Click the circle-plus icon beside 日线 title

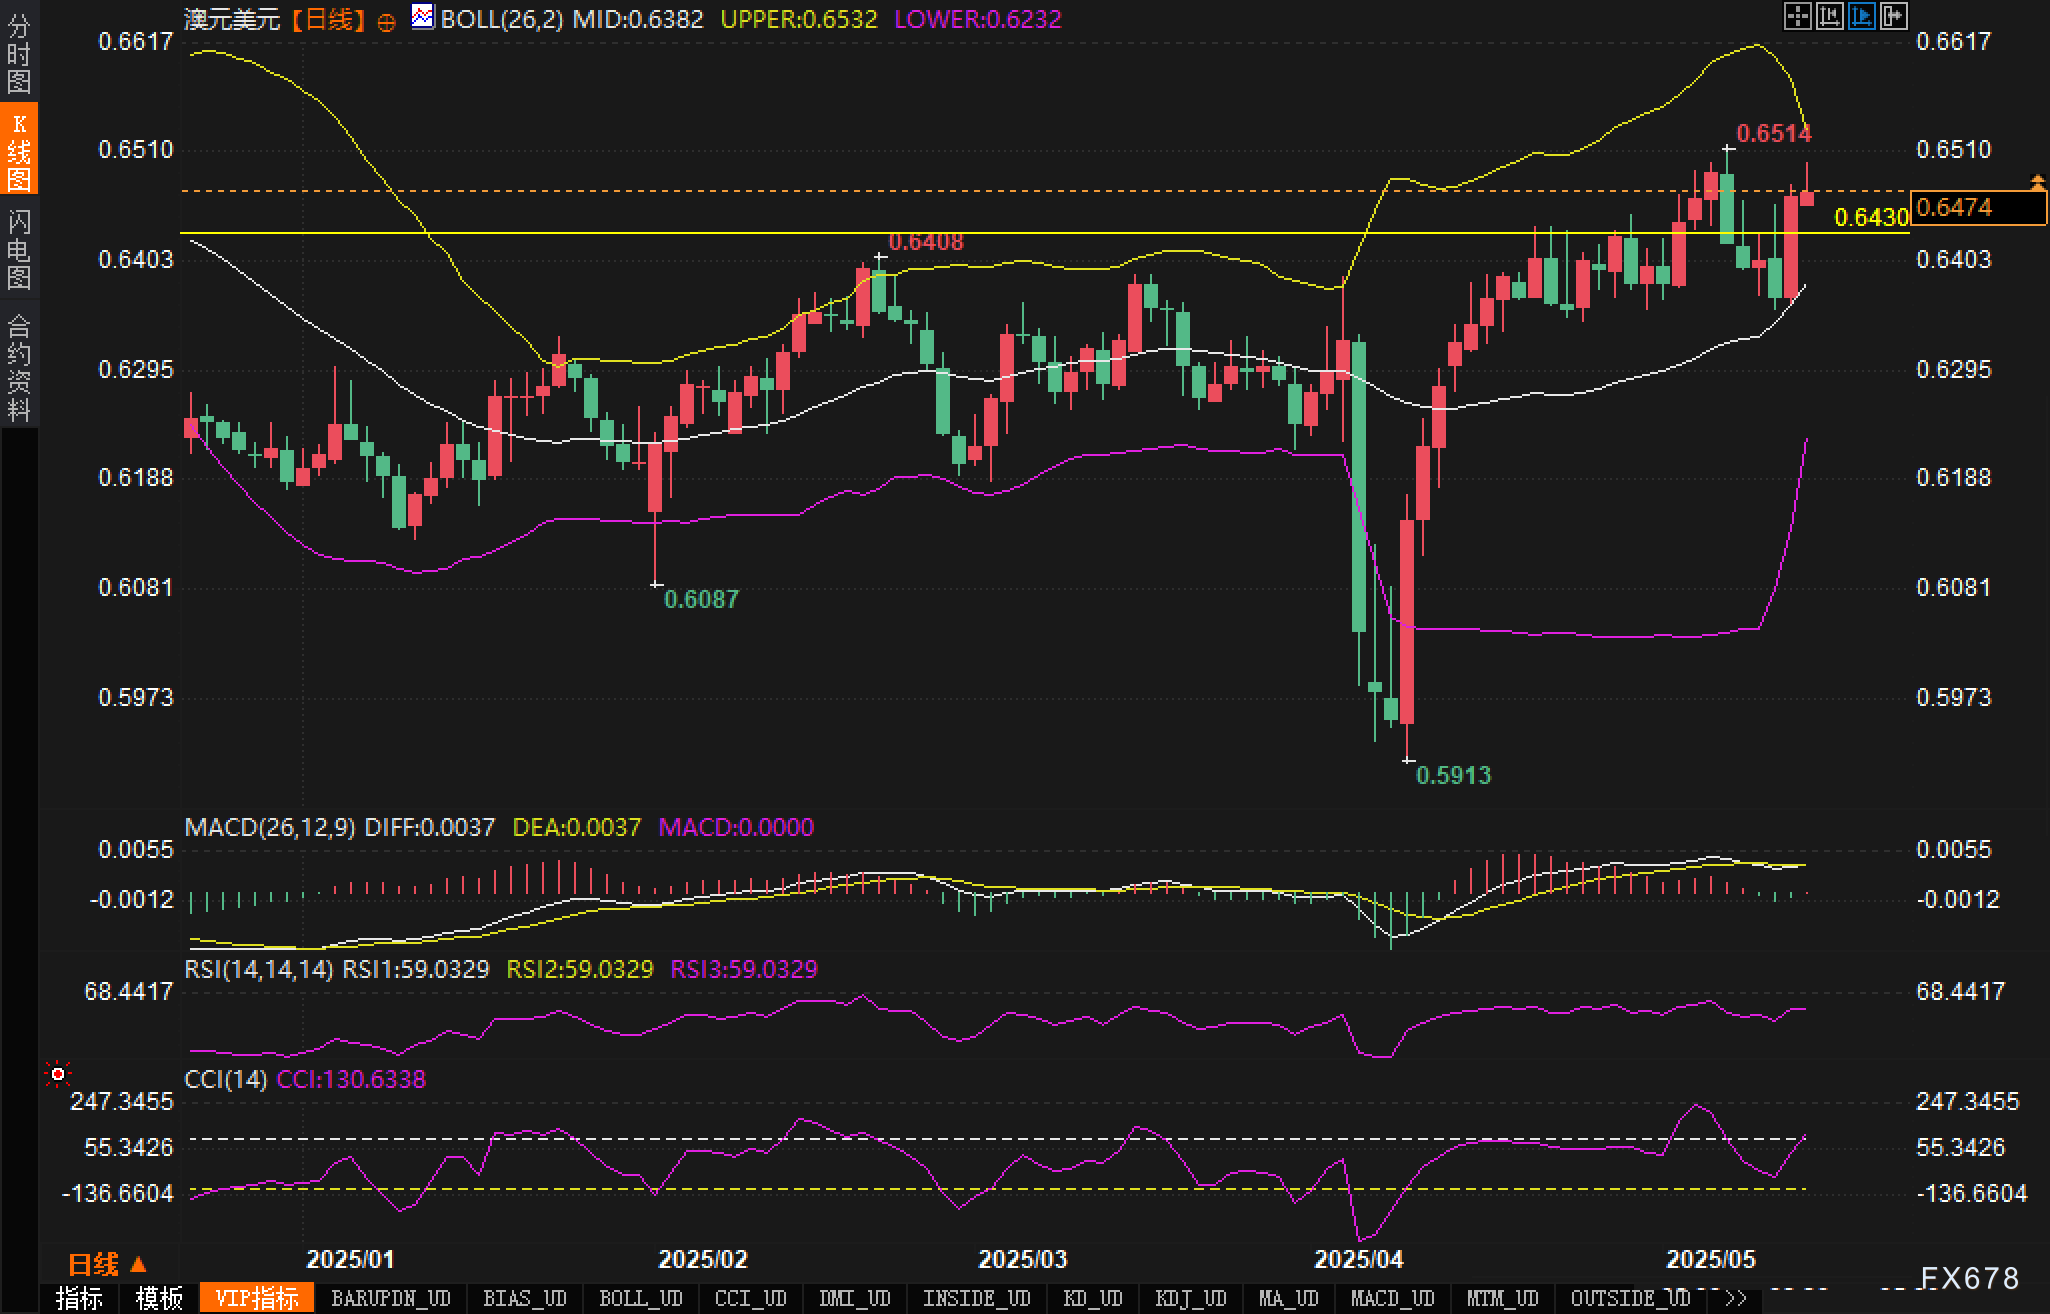pyautogui.click(x=386, y=22)
